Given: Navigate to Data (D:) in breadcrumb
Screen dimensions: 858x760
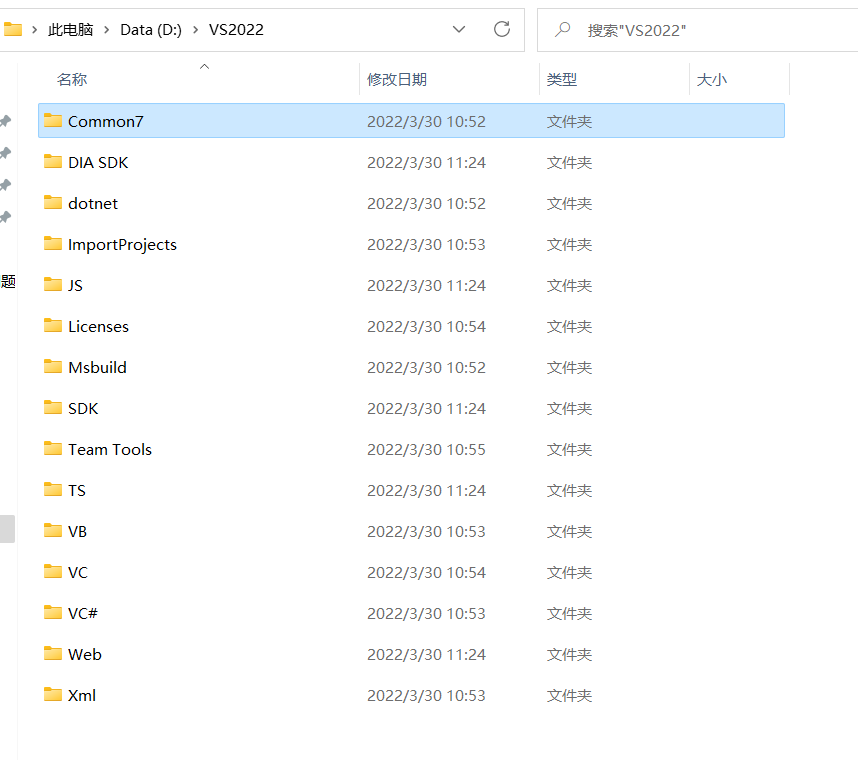Looking at the screenshot, I should click(x=151, y=30).
